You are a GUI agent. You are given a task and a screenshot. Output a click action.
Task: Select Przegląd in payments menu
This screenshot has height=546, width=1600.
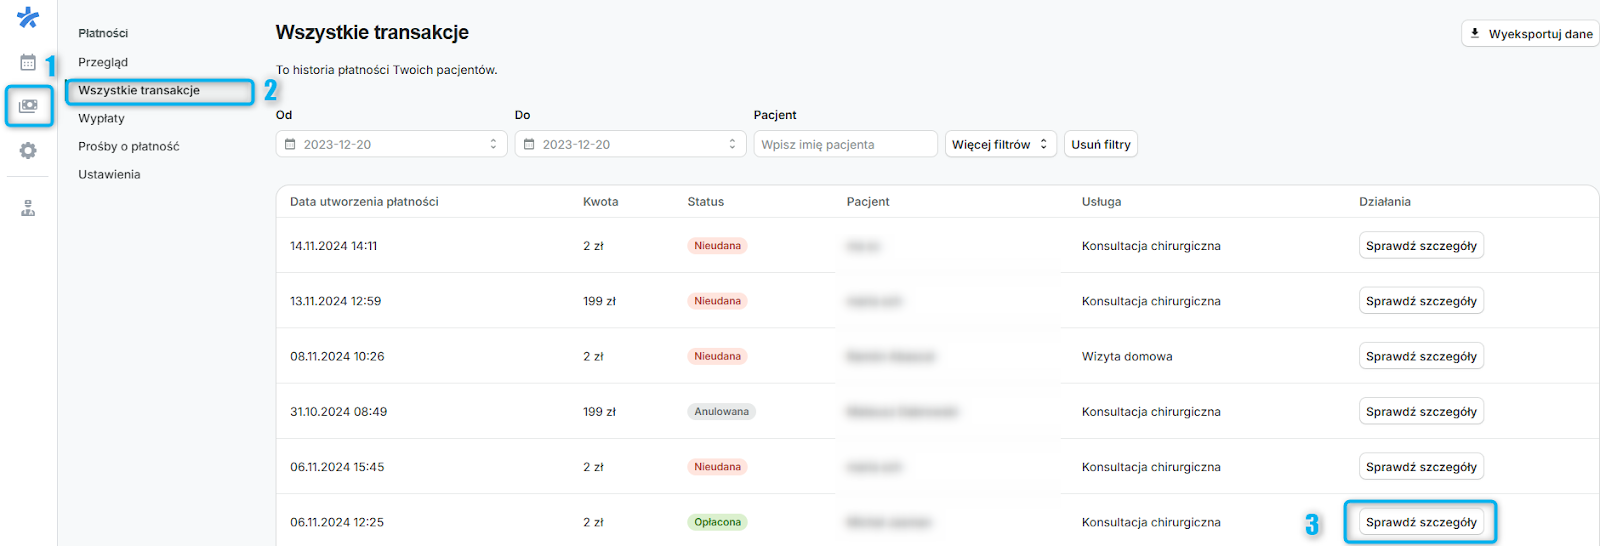click(103, 62)
